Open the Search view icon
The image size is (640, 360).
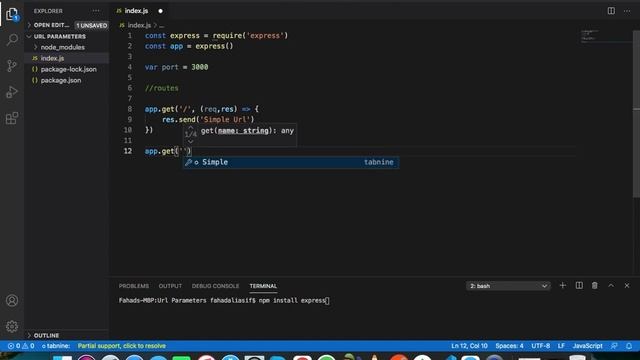[12, 40]
